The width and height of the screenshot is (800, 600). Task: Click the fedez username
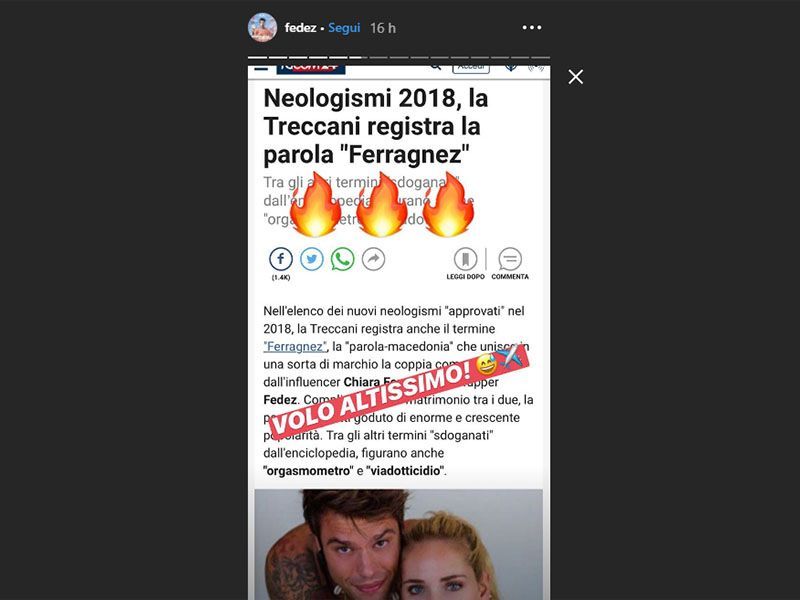pyautogui.click(x=301, y=28)
